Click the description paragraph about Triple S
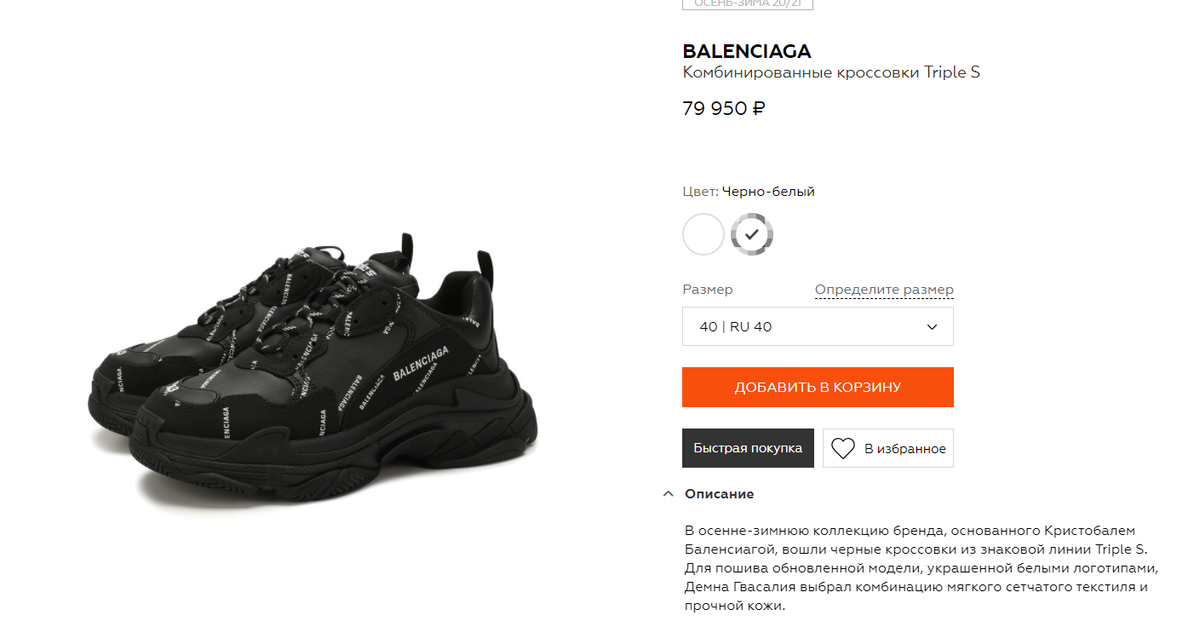 point(921,568)
